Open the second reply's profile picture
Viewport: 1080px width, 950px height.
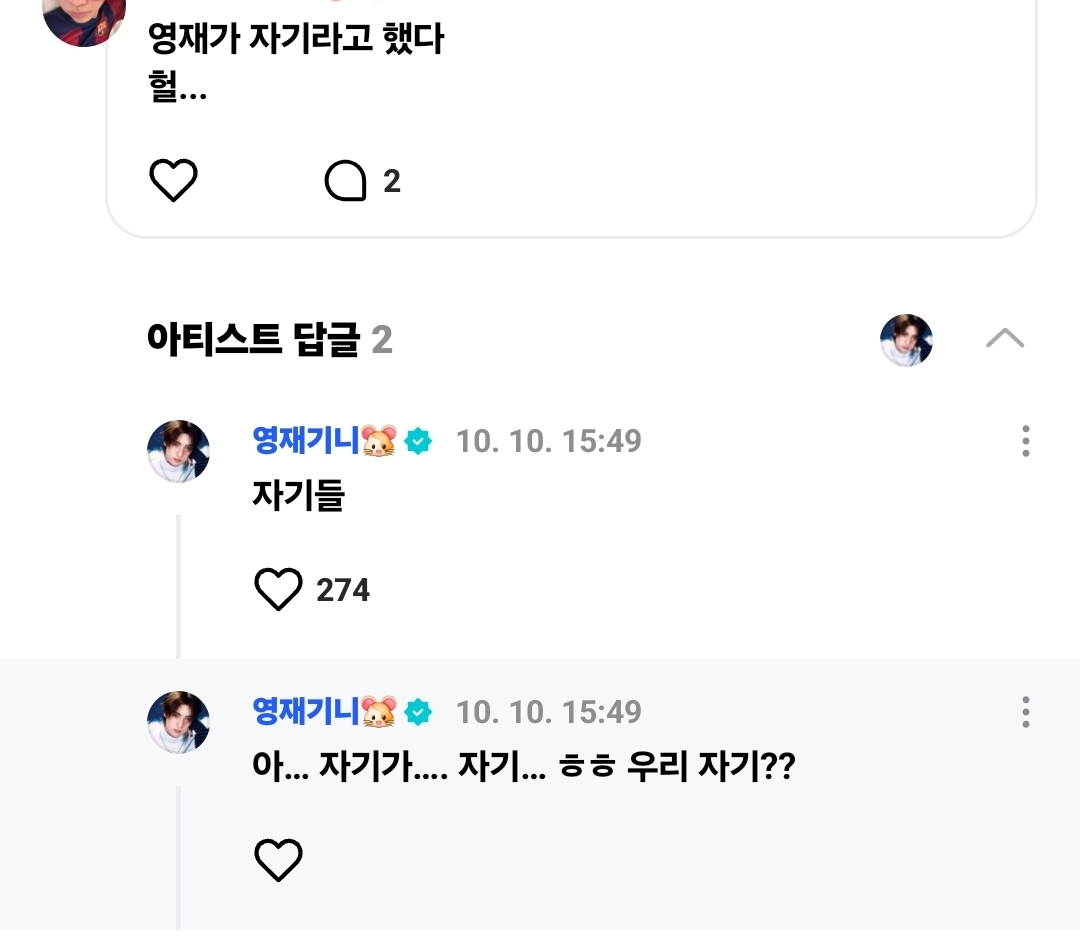179,722
